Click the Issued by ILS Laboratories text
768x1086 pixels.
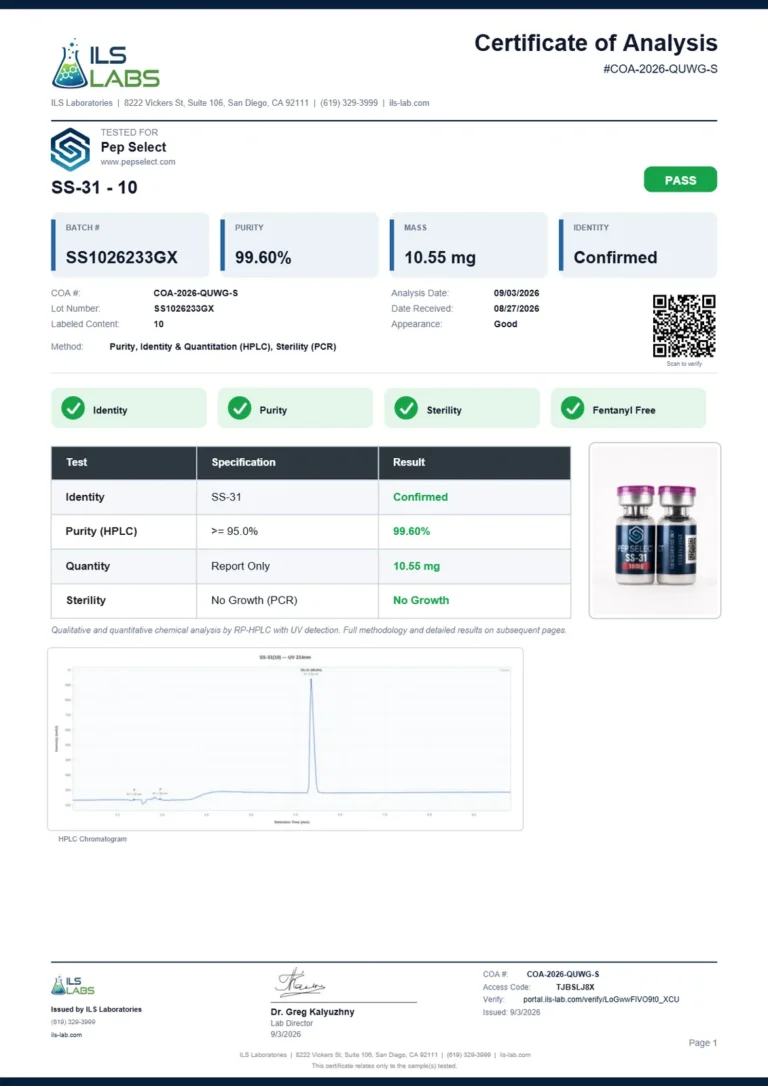point(96,1009)
